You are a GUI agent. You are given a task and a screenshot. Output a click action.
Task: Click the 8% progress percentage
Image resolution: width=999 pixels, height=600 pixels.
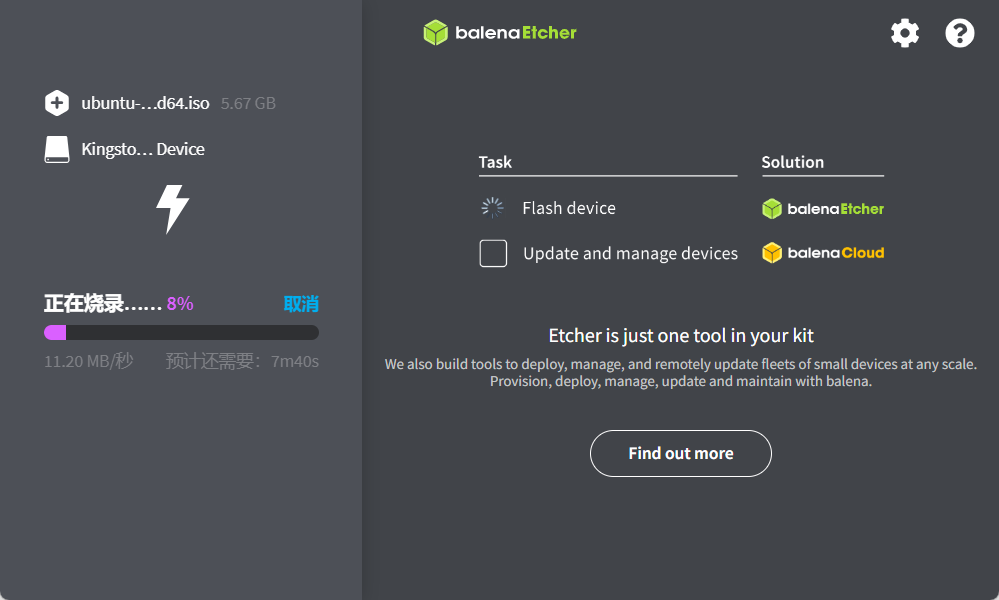pos(180,304)
